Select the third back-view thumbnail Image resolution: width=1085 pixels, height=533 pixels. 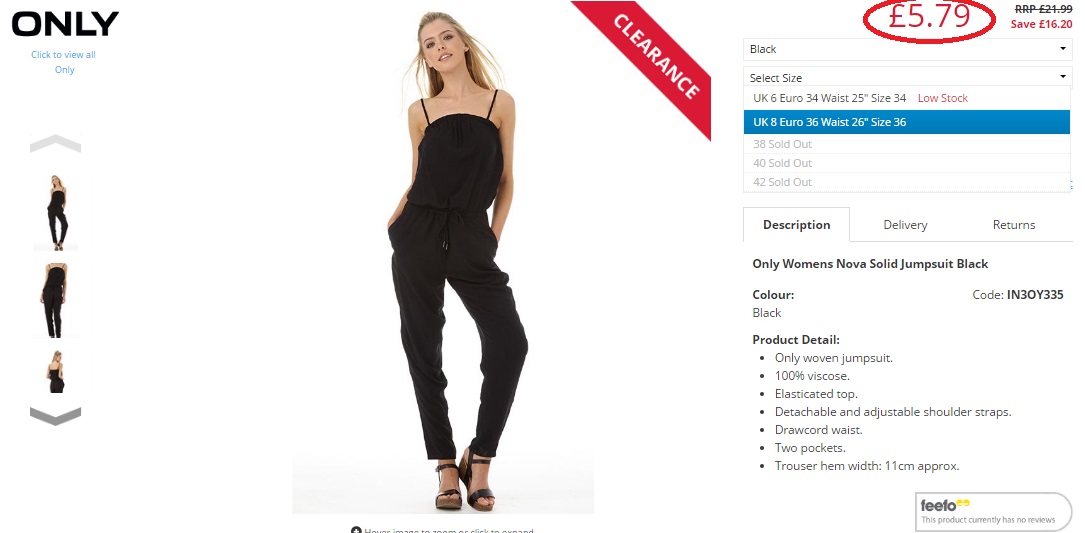pos(56,371)
